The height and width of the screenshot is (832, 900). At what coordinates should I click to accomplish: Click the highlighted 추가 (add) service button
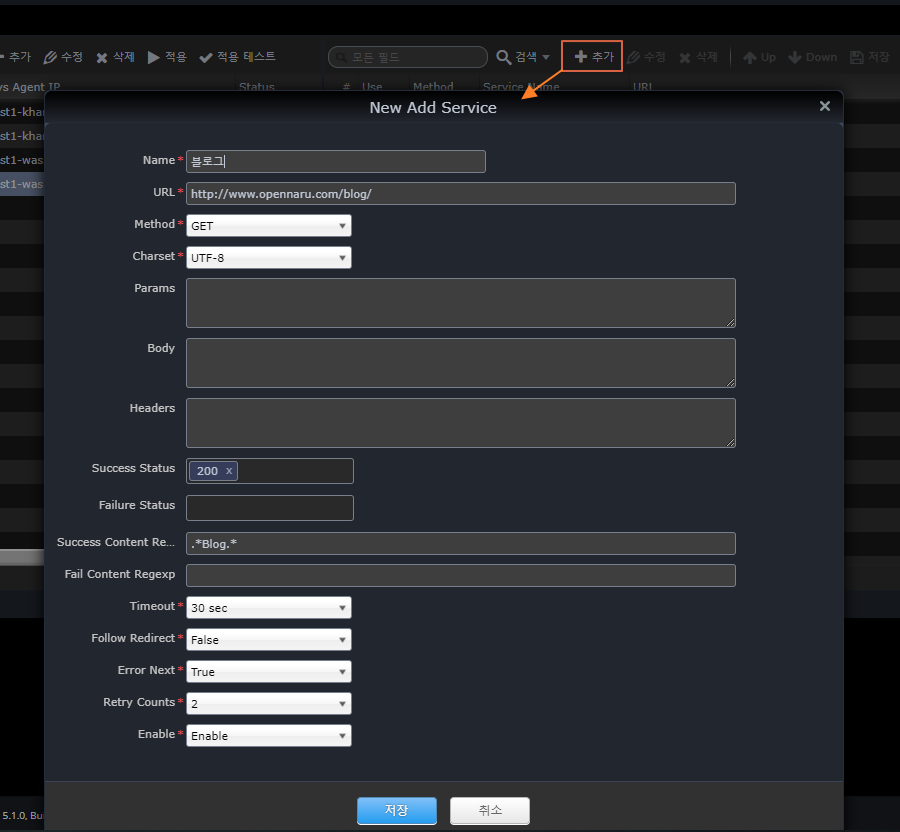[592, 57]
